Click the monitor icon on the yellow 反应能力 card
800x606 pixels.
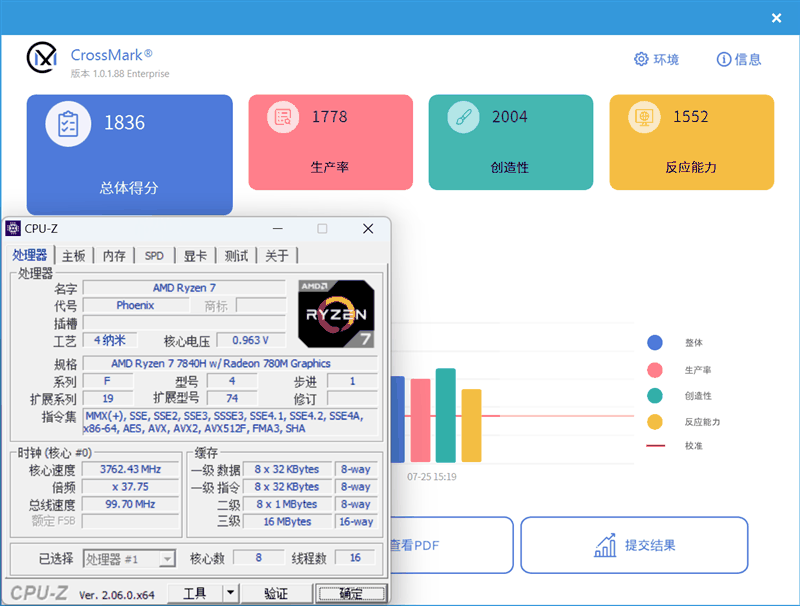(644, 117)
